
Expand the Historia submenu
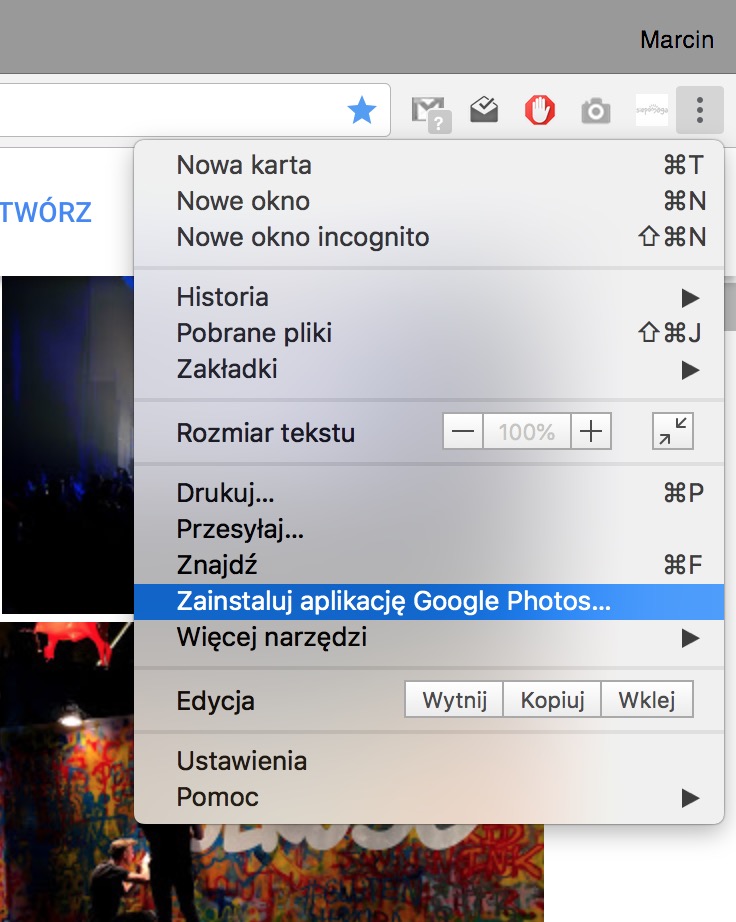pos(429,297)
